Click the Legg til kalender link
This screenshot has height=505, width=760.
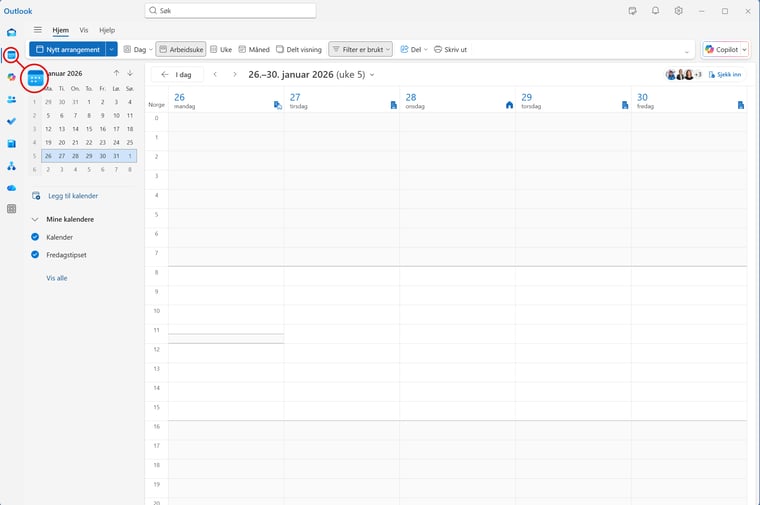click(73, 196)
